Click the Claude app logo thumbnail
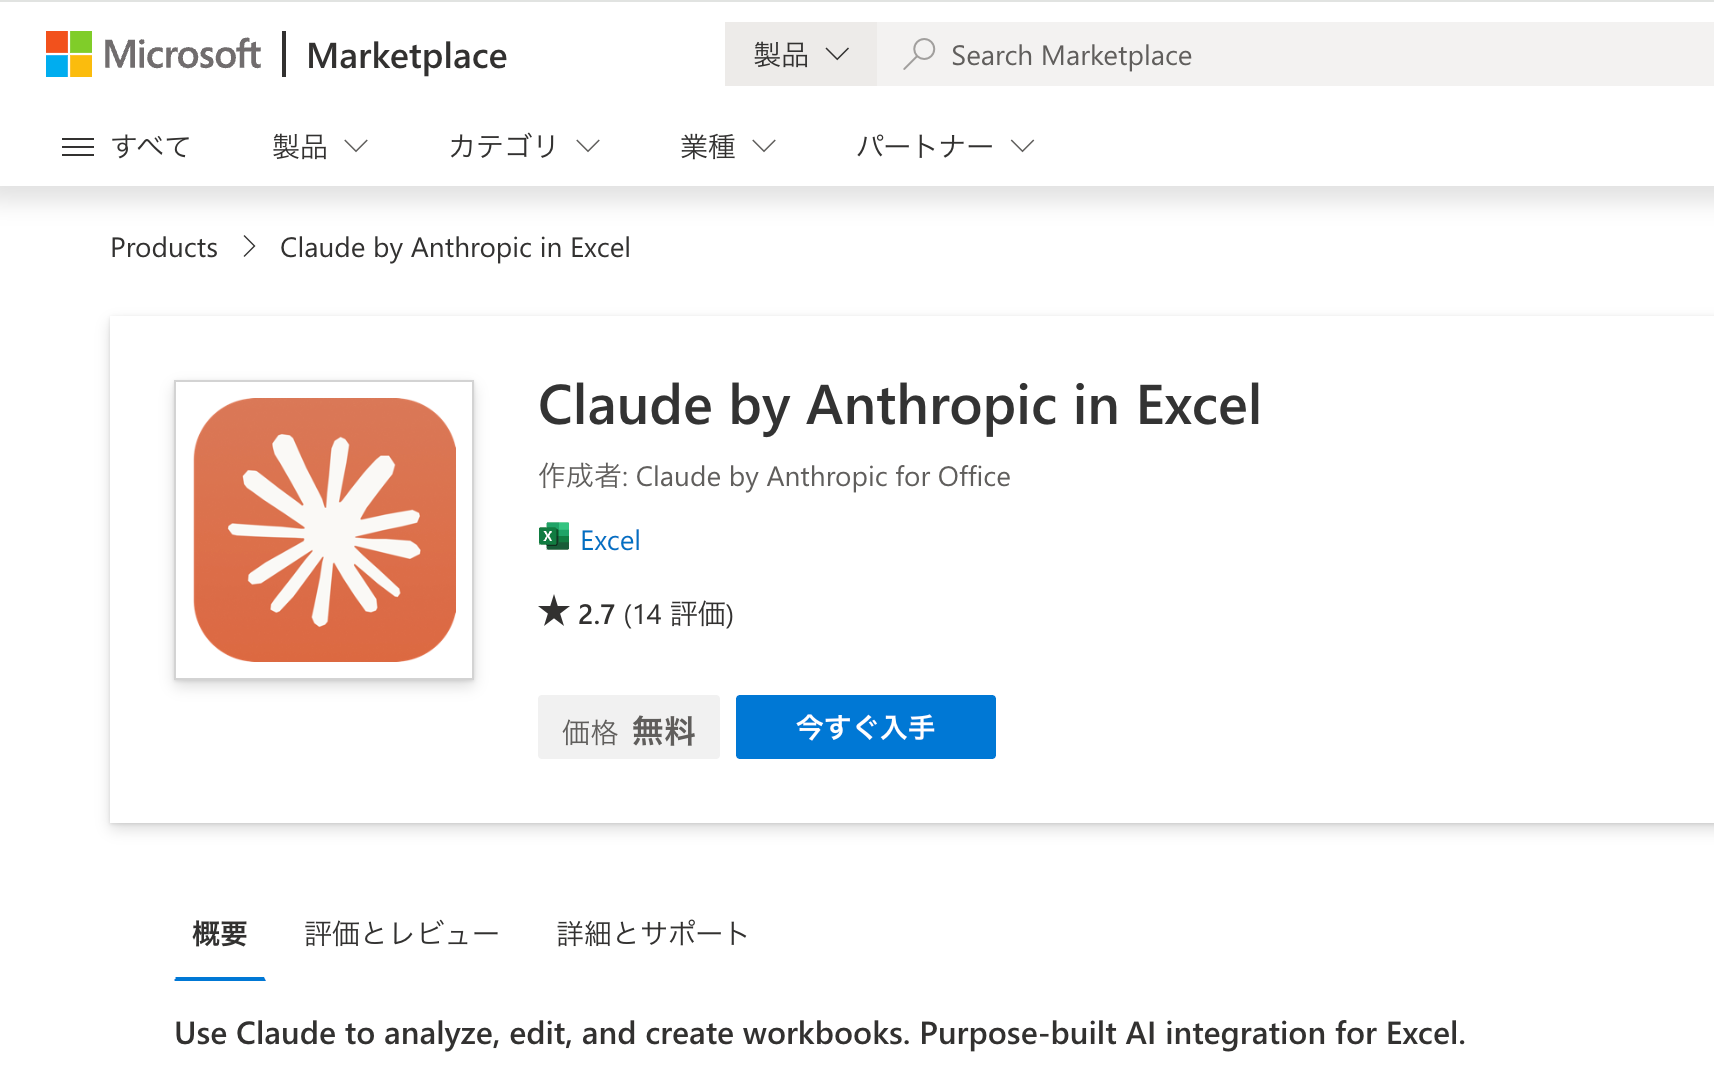The image size is (1714, 1080). pos(324,530)
